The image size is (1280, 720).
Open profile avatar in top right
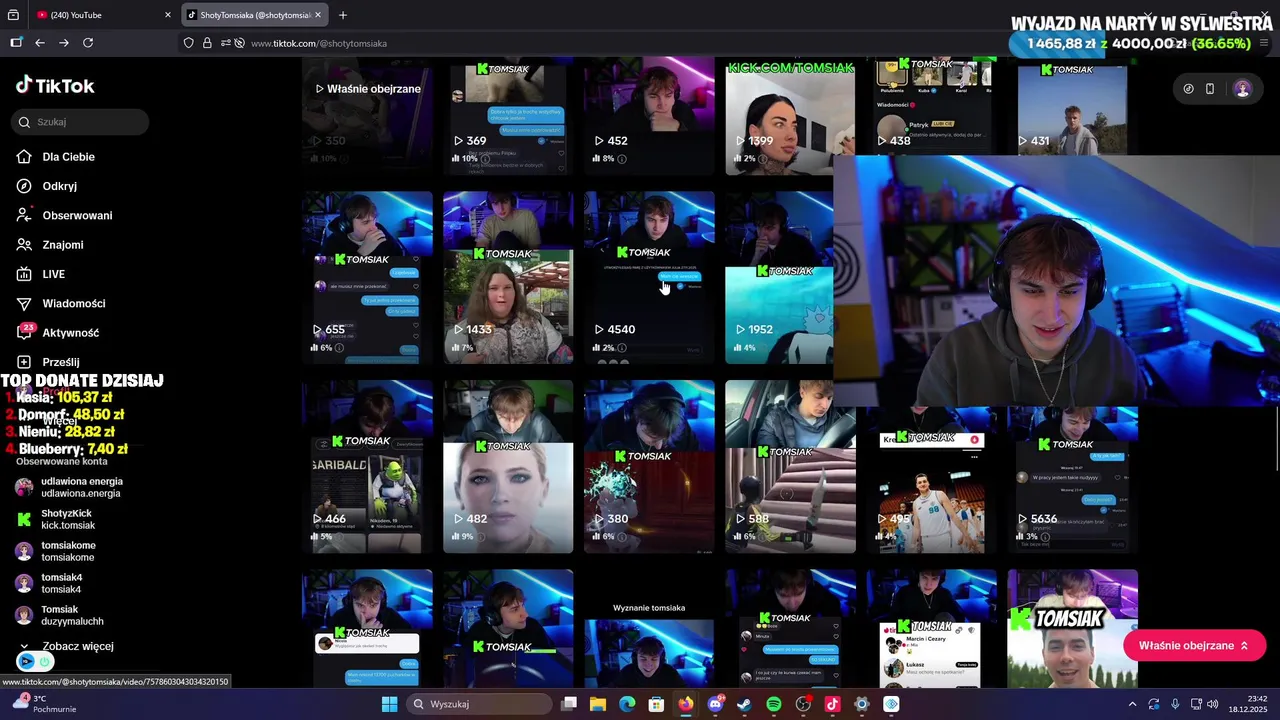[x=1243, y=89]
